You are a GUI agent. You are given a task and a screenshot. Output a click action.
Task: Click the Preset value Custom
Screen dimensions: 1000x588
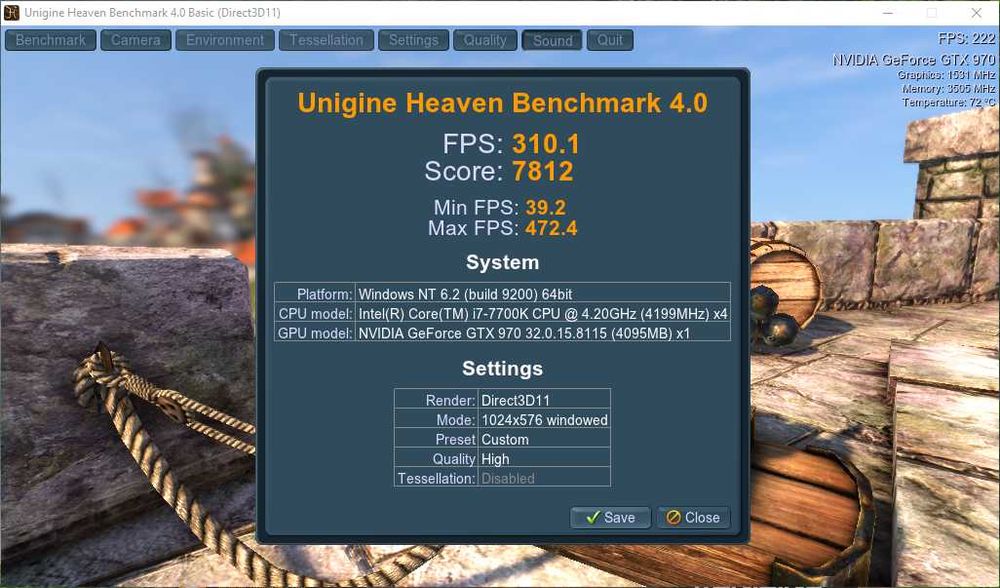click(505, 439)
